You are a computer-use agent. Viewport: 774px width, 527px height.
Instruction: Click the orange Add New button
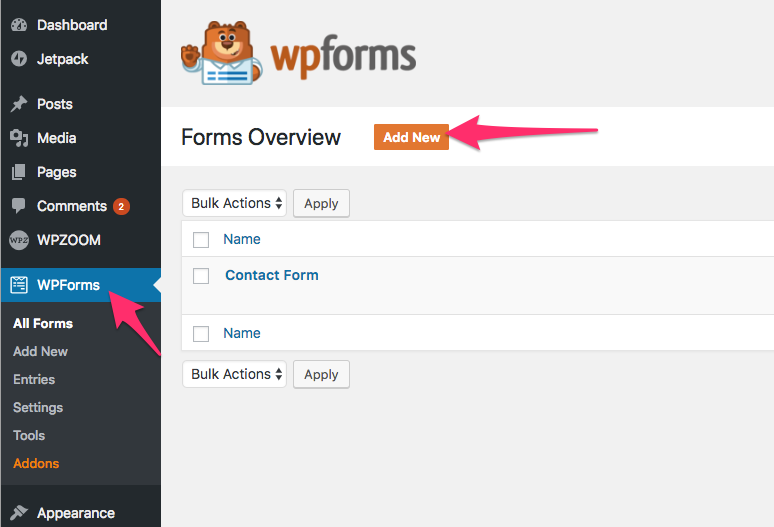click(x=411, y=137)
